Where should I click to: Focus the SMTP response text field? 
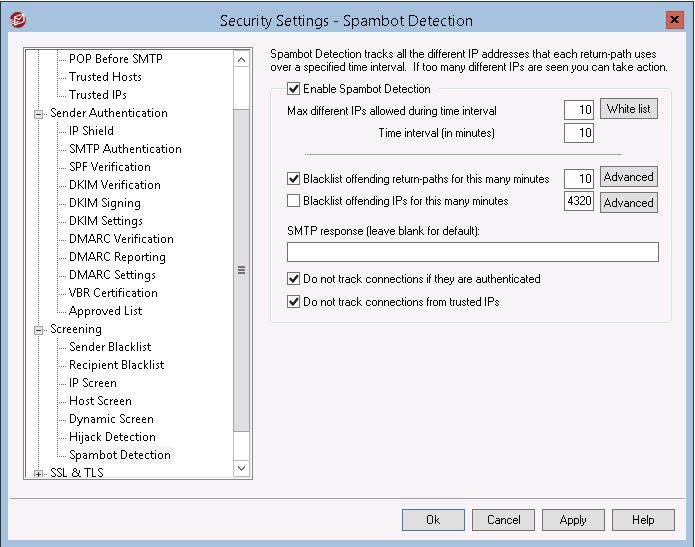tap(472, 252)
